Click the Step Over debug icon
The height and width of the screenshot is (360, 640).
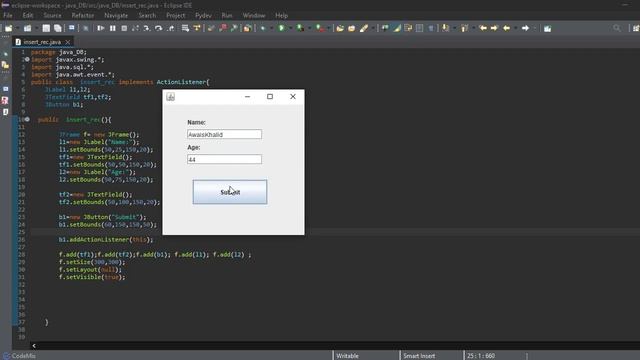click(x=158, y=28)
